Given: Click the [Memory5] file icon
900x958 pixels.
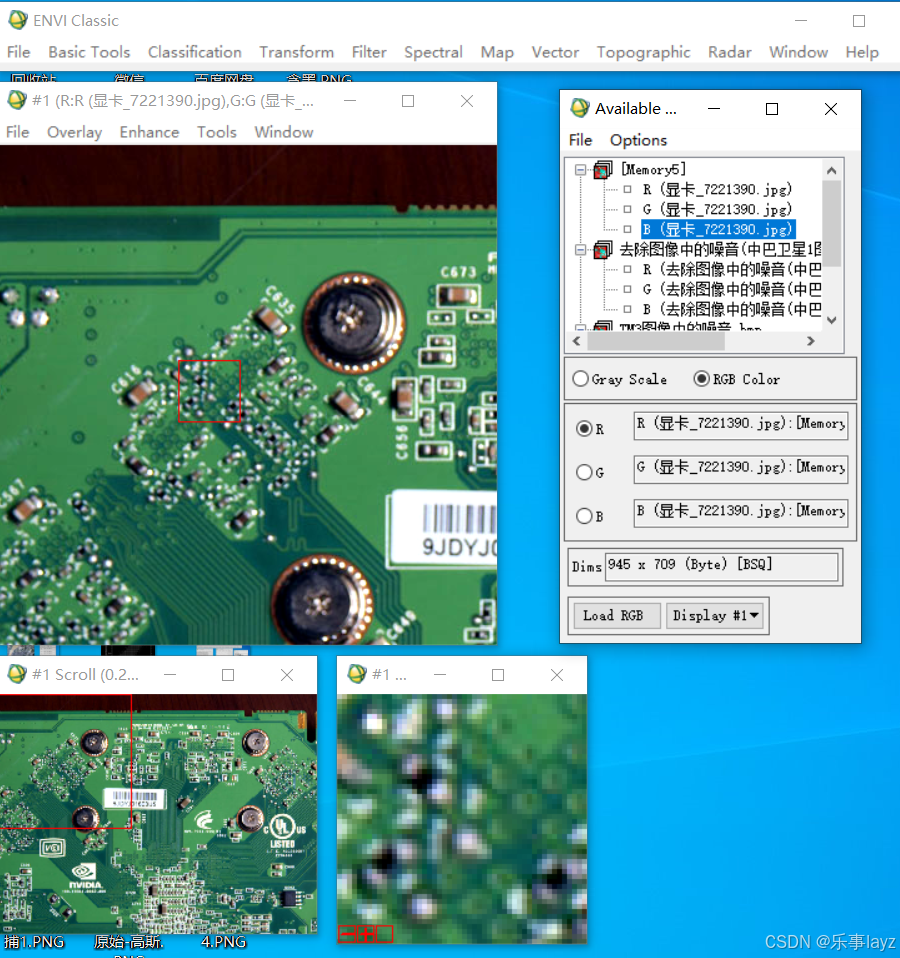Looking at the screenshot, I should tap(603, 169).
